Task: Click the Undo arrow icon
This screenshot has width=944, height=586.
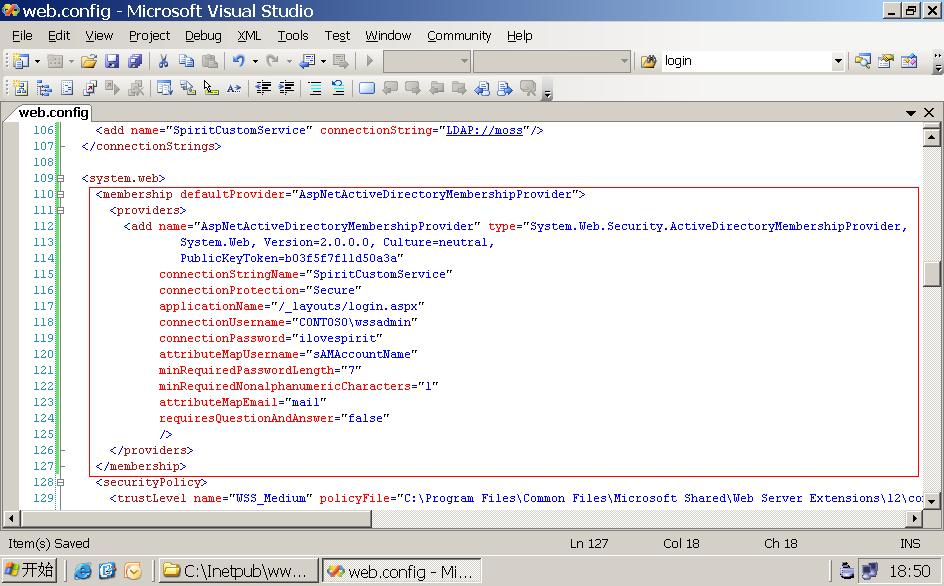Action: [x=239, y=61]
